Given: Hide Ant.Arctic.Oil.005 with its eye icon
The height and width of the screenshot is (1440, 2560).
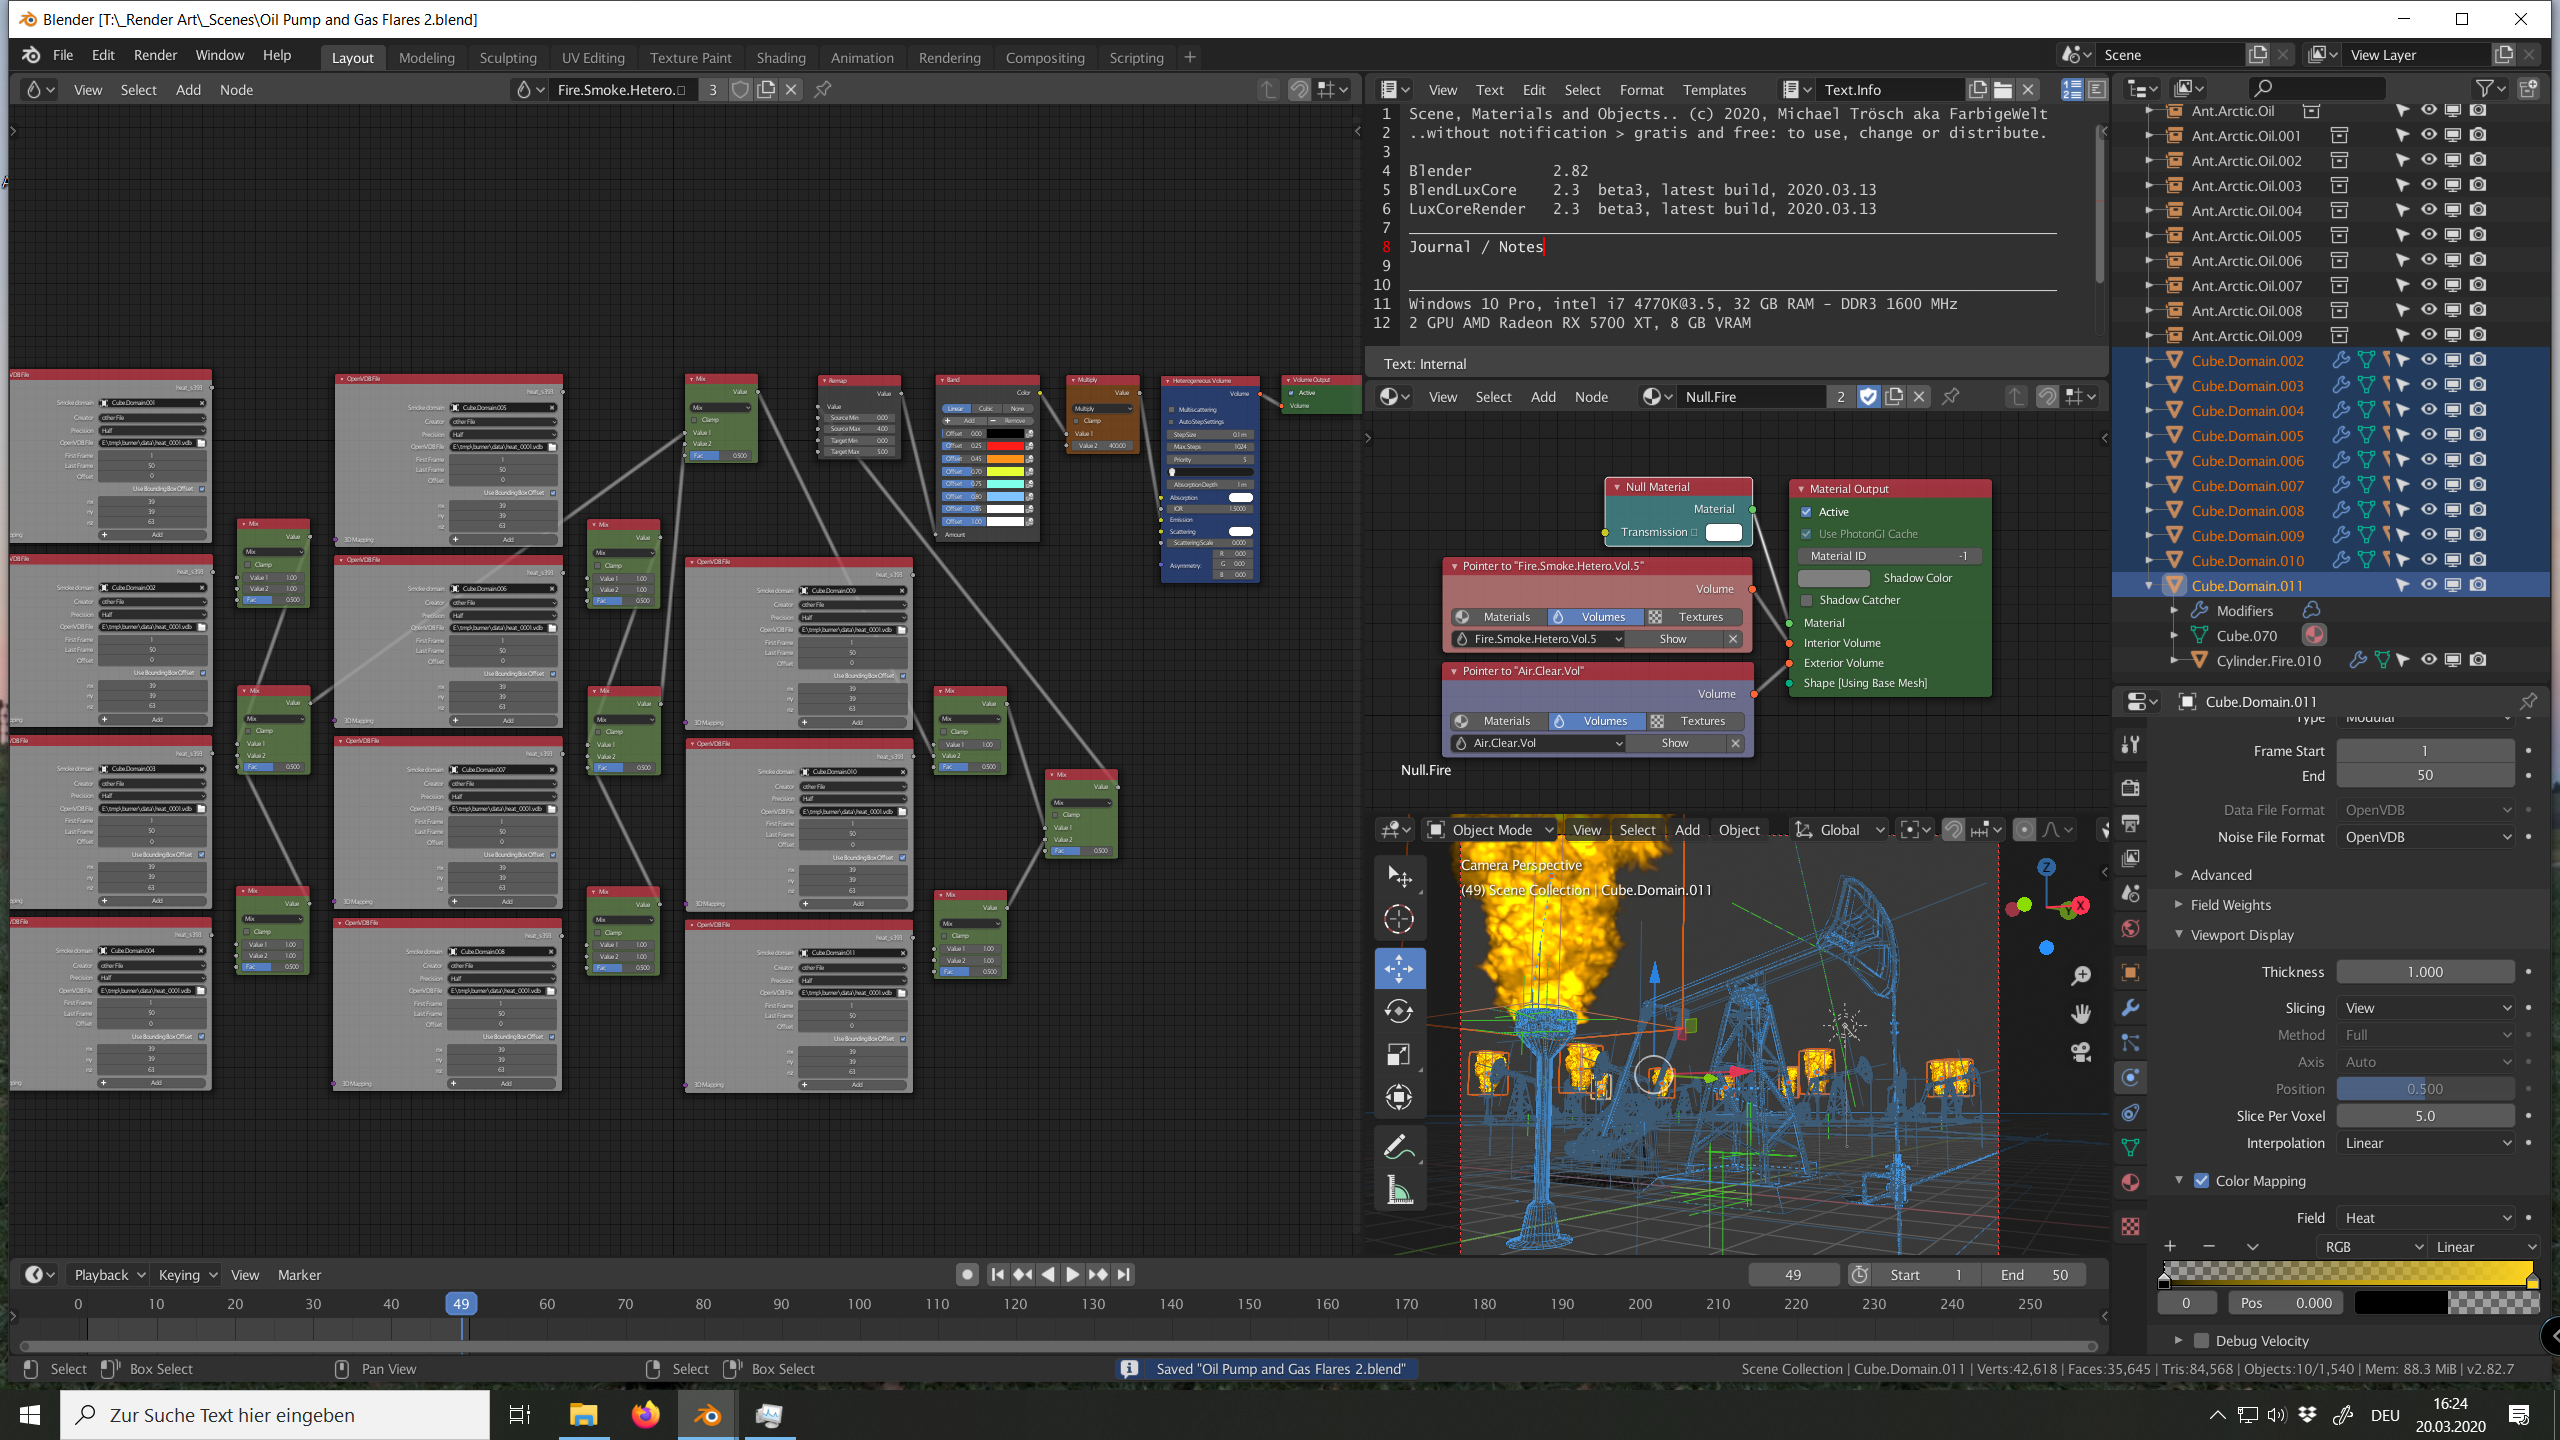Looking at the screenshot, I should point(2428,235).
